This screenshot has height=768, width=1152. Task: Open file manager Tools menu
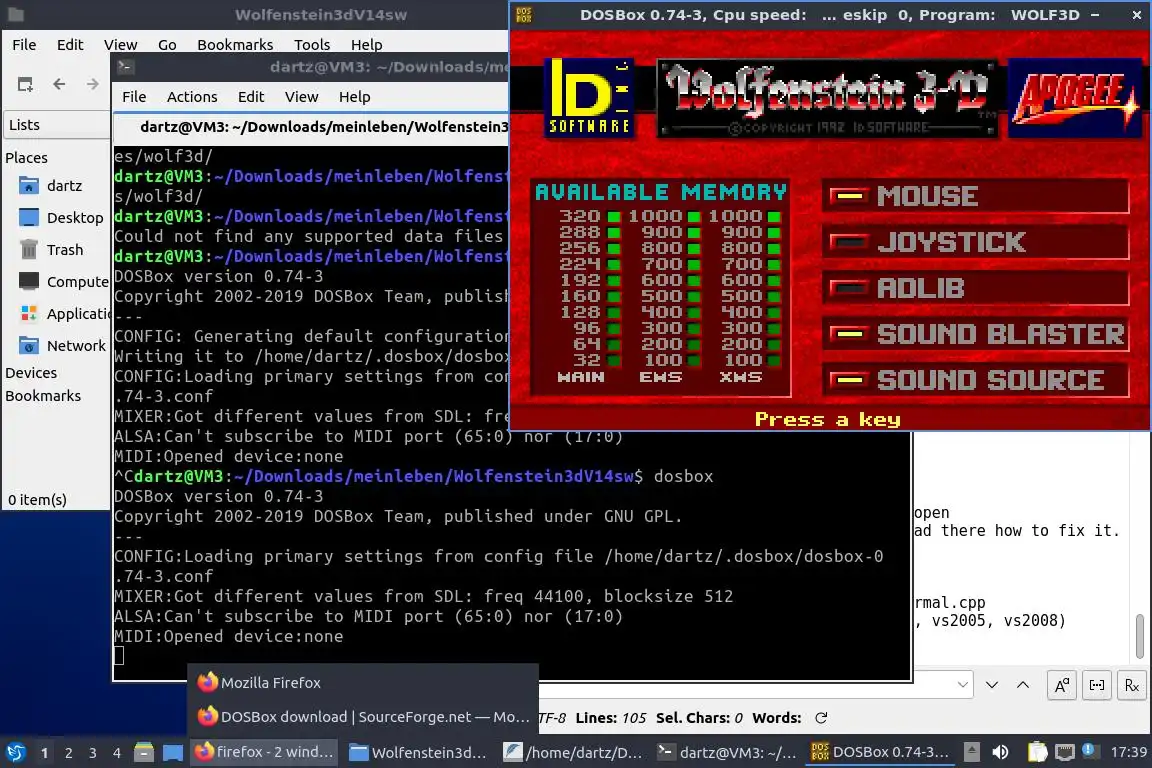coord(312,45)
